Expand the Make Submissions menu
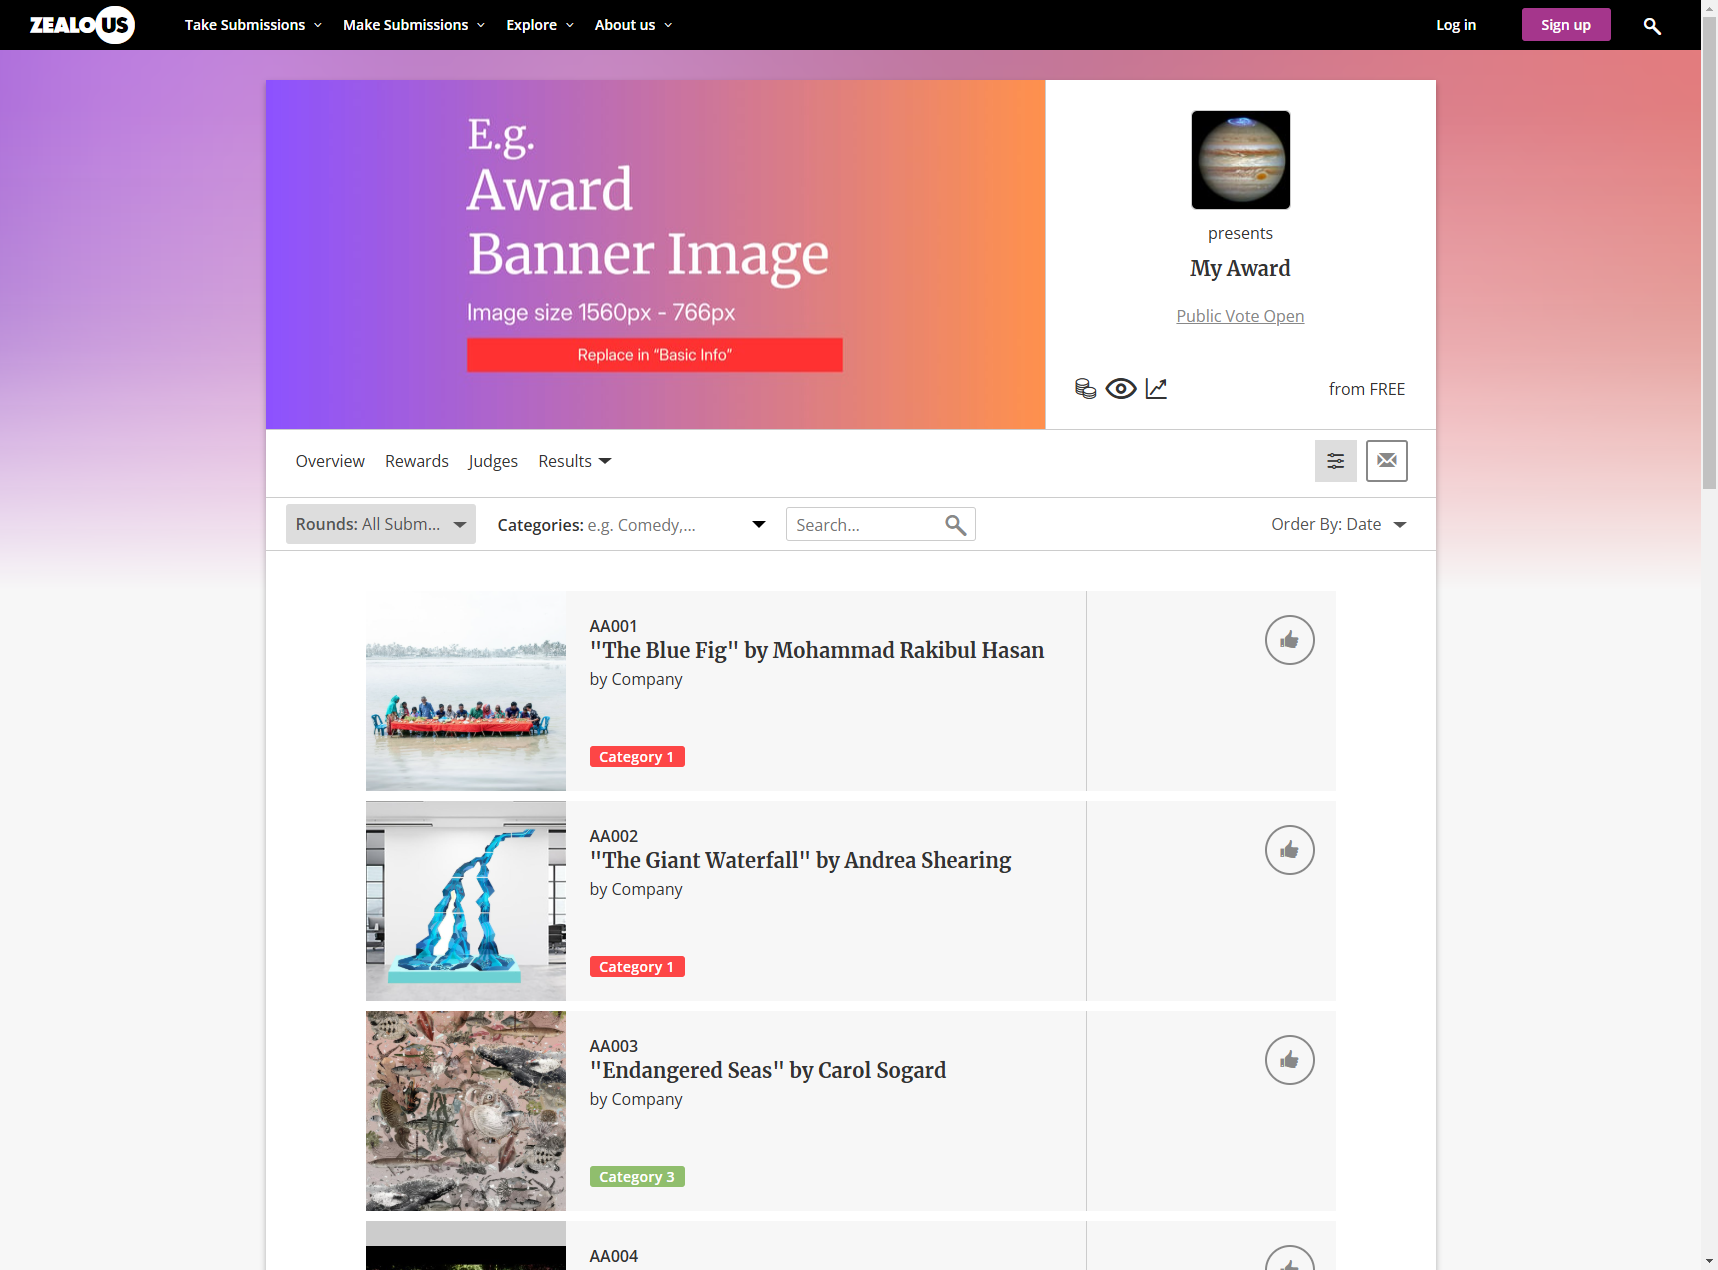The height and width of the screenshot is (1270, 1718). click(414, 25)
